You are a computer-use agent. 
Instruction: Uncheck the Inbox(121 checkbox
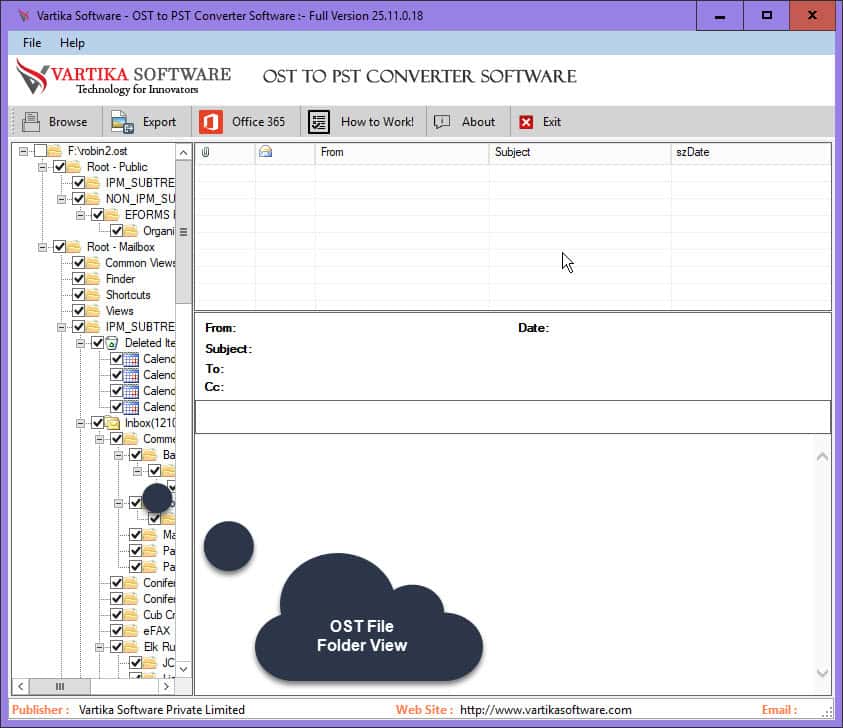pos(97,423)
